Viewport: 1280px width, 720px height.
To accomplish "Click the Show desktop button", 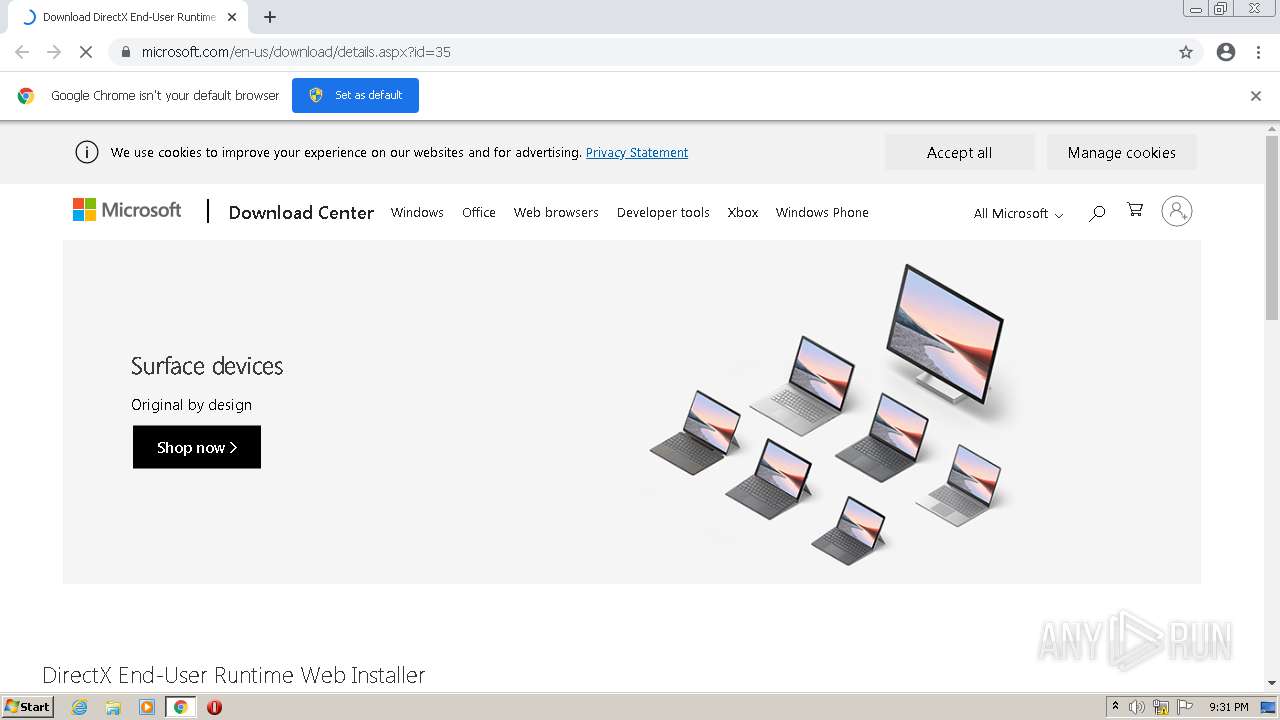I will pos(1268,707).
